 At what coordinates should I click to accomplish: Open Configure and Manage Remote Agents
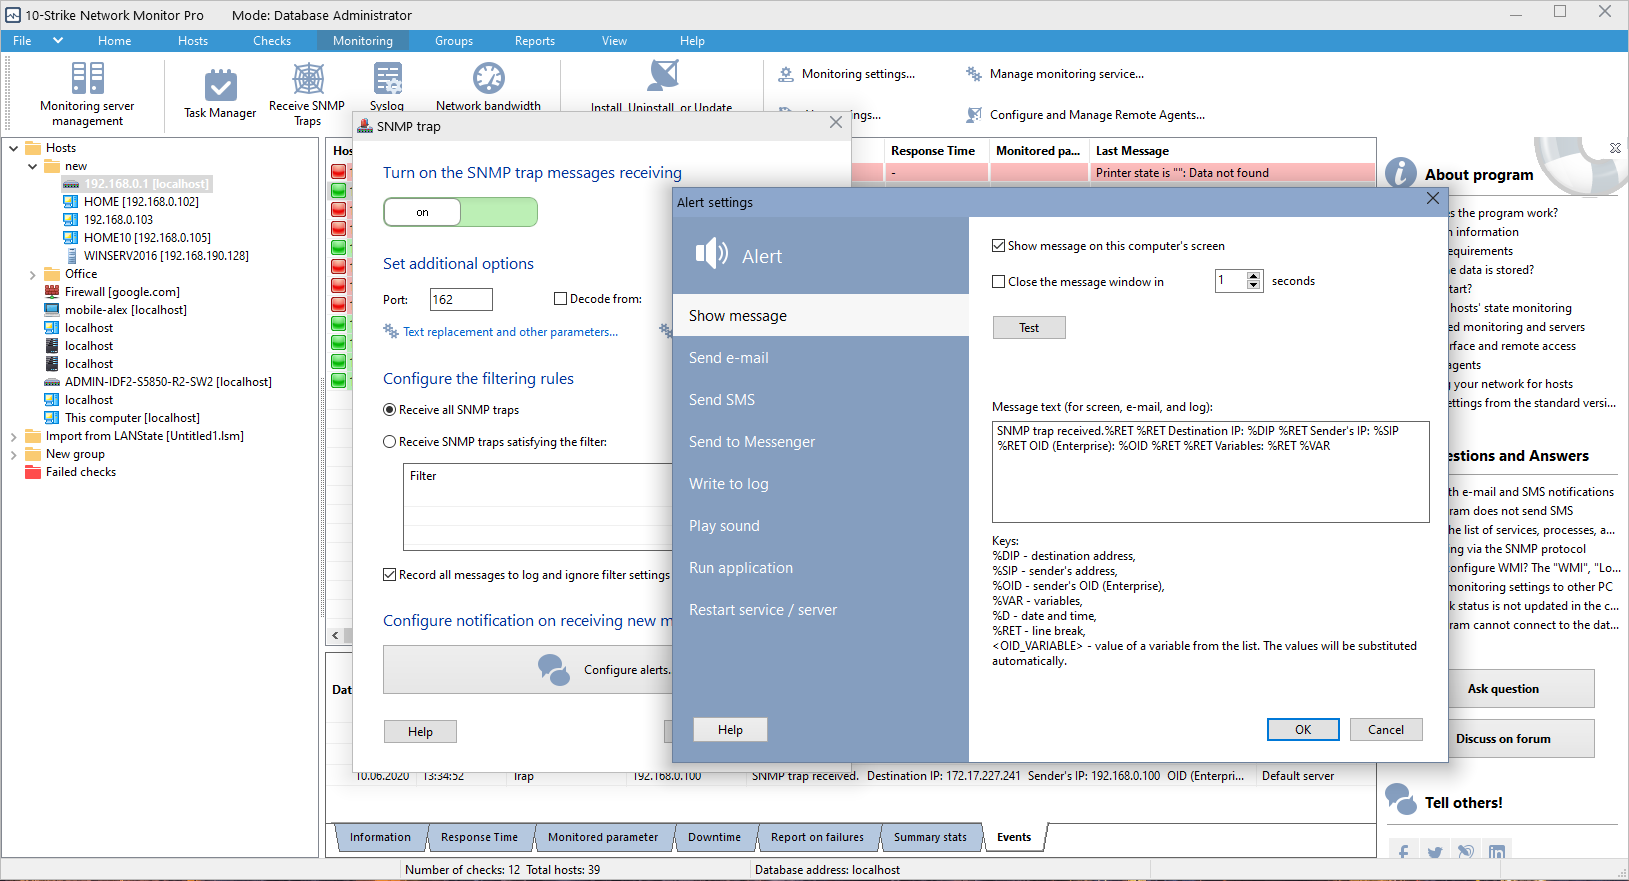(1086, 115)
